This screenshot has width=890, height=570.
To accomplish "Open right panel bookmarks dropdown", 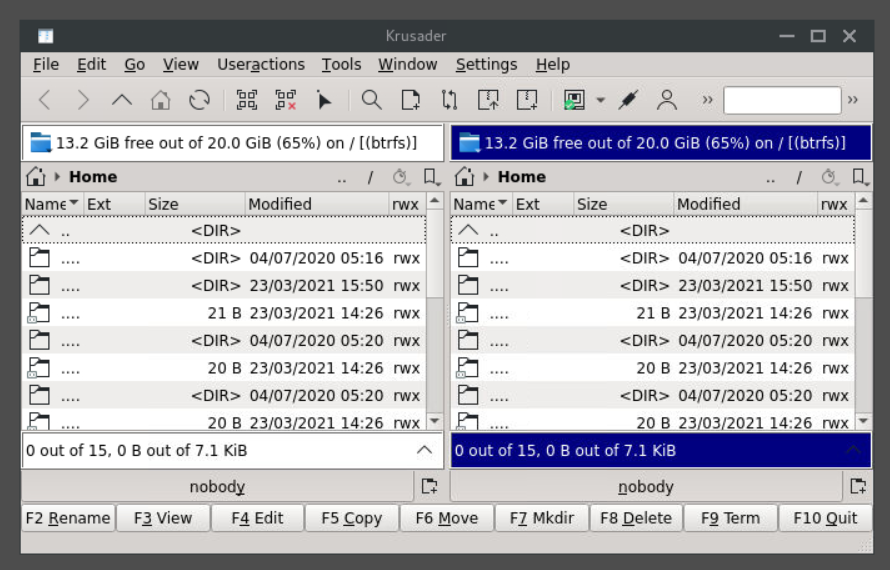I will (860, 178).
